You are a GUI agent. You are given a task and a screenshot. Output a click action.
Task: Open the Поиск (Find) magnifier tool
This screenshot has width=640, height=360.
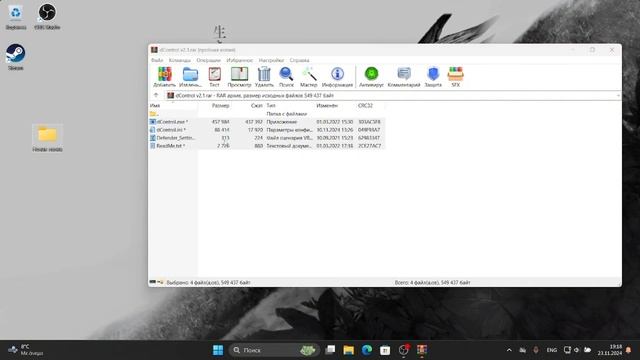(286, 77)
